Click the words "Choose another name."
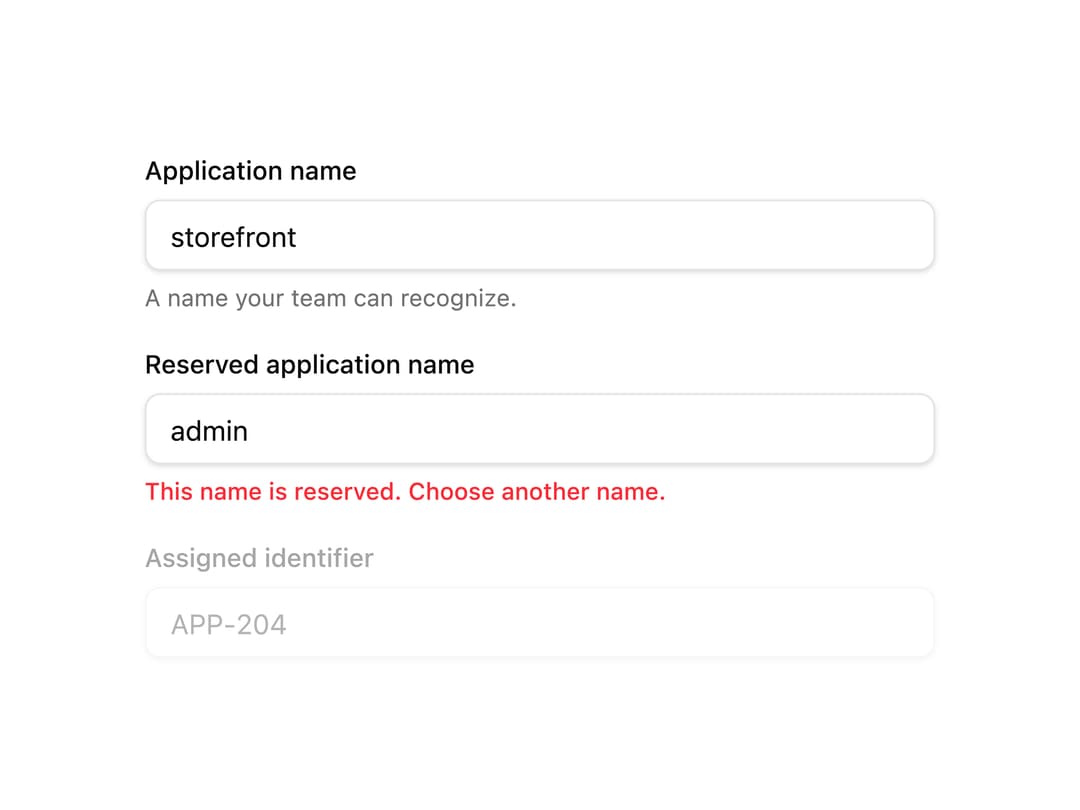The width and height of the screenshot is (1080, 810). (x=537, y=492)
